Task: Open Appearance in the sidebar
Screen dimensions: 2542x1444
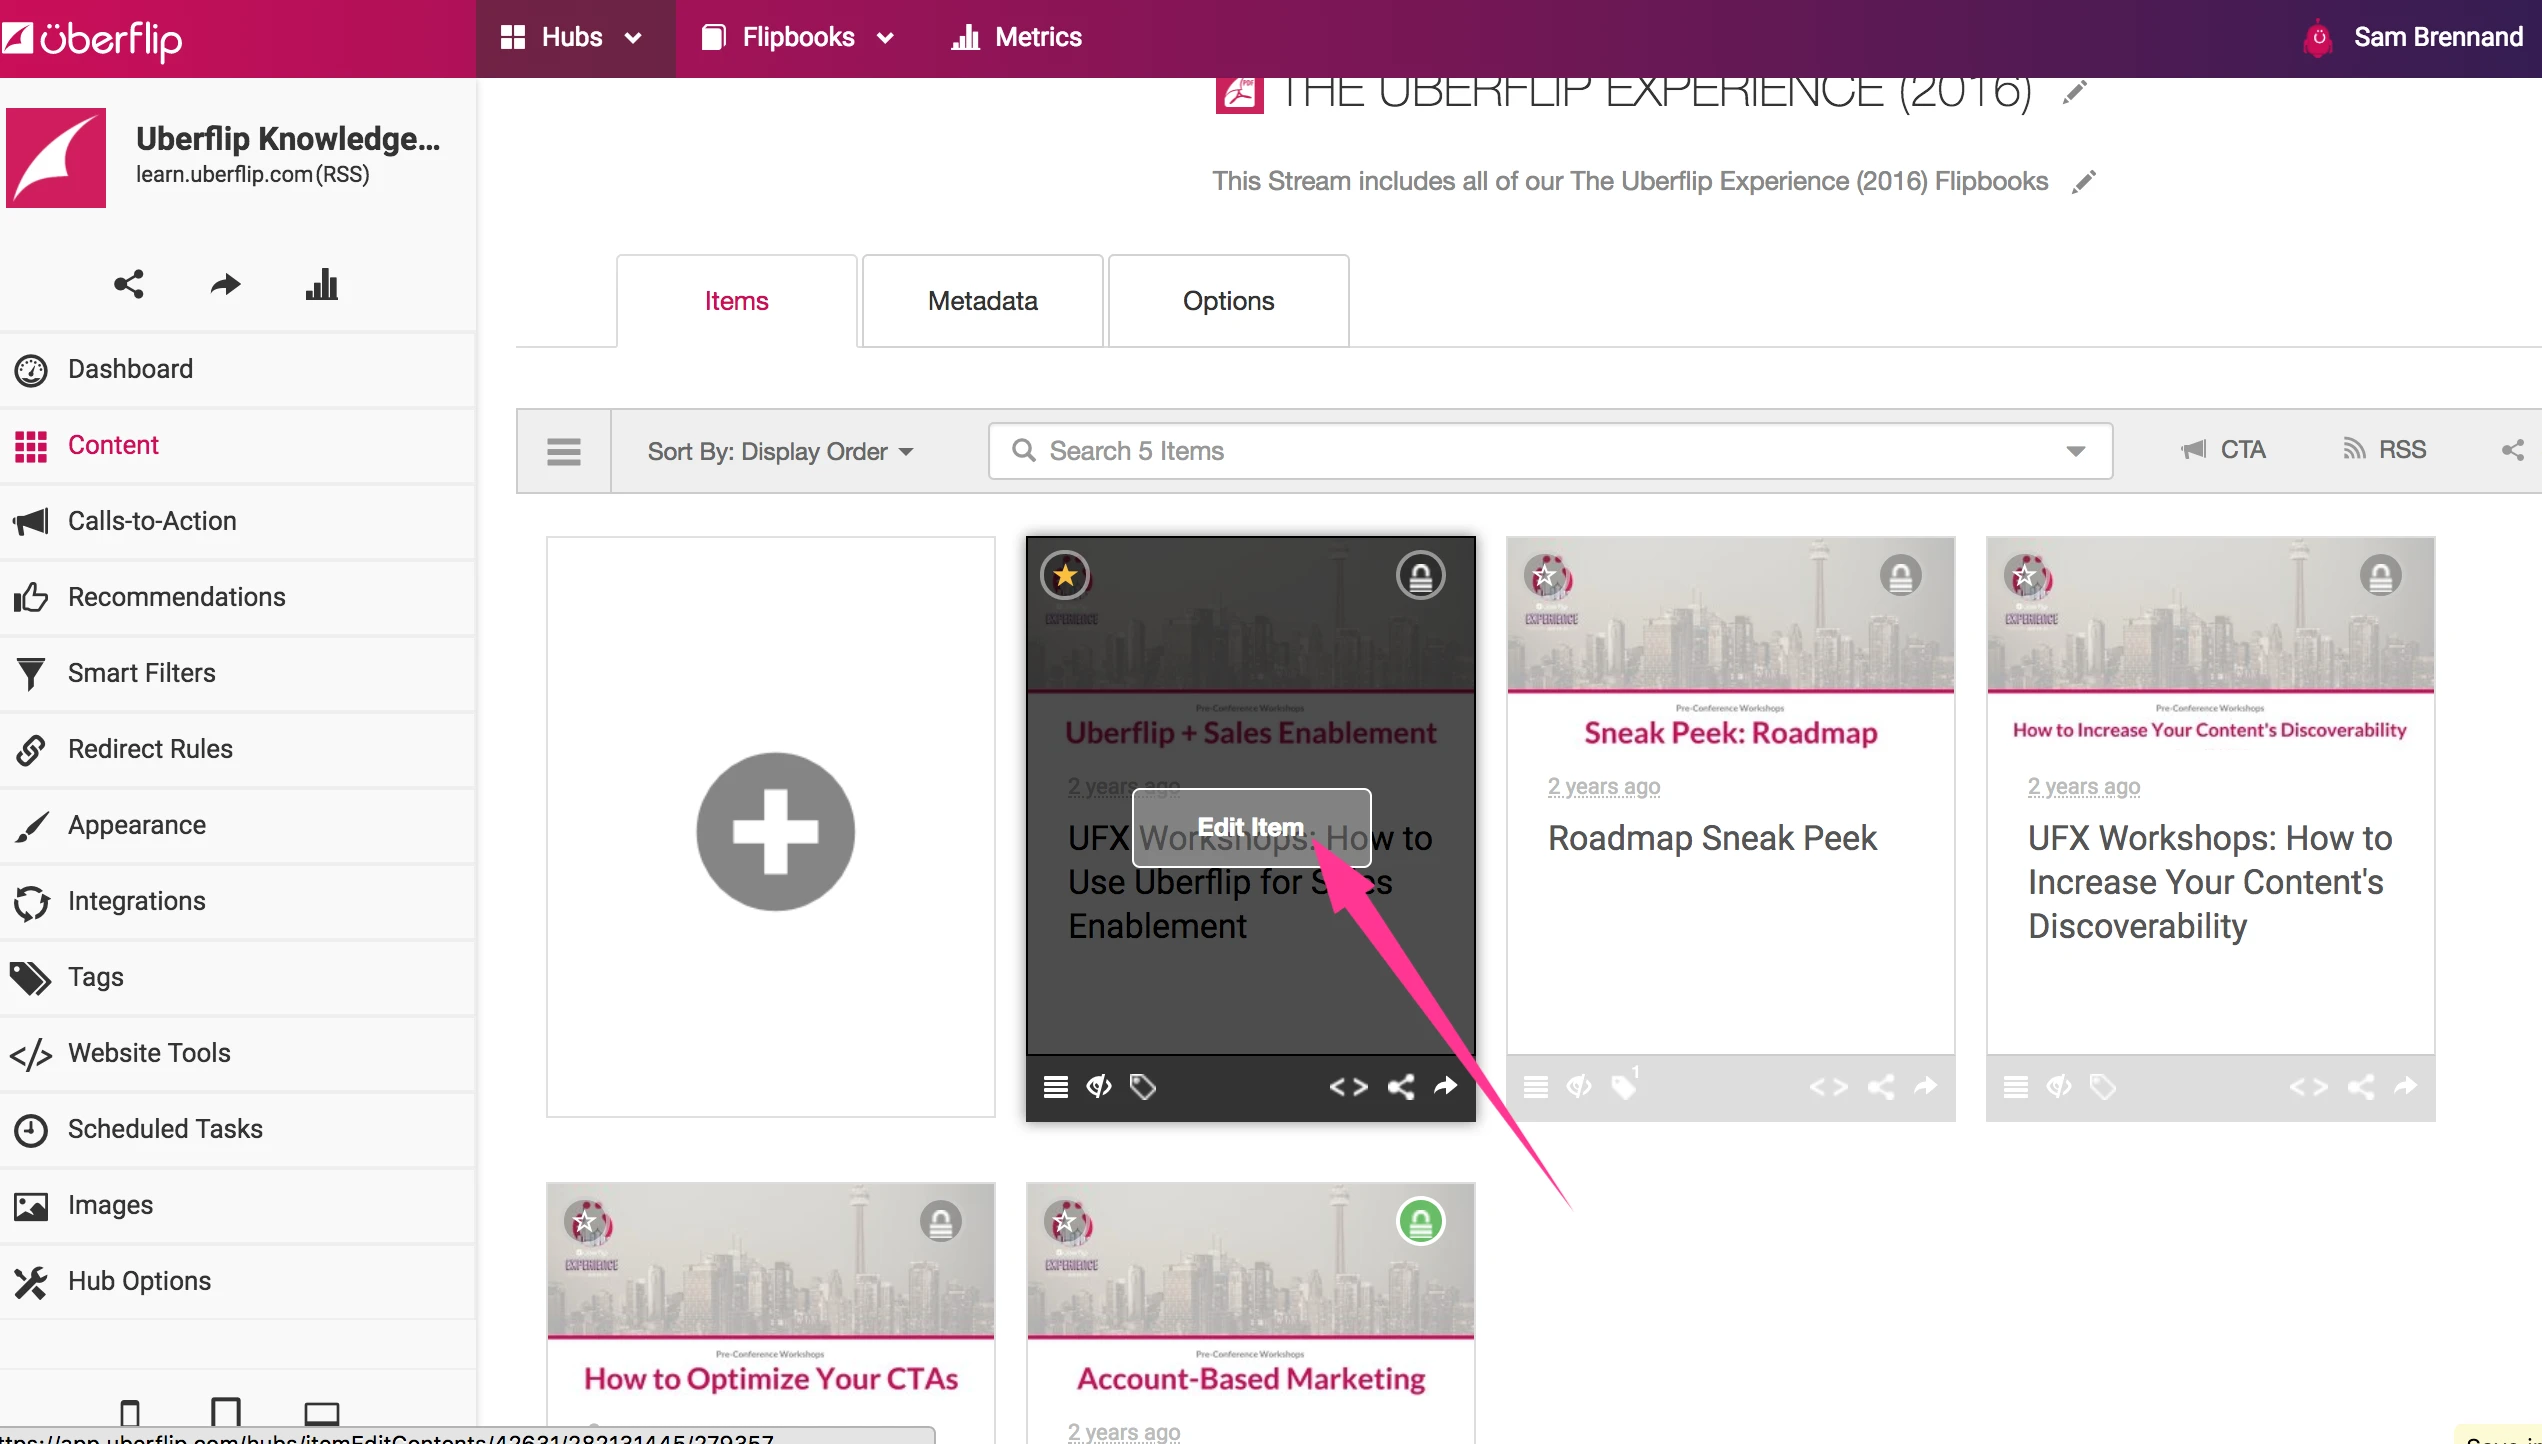Action: click(237, 825)
